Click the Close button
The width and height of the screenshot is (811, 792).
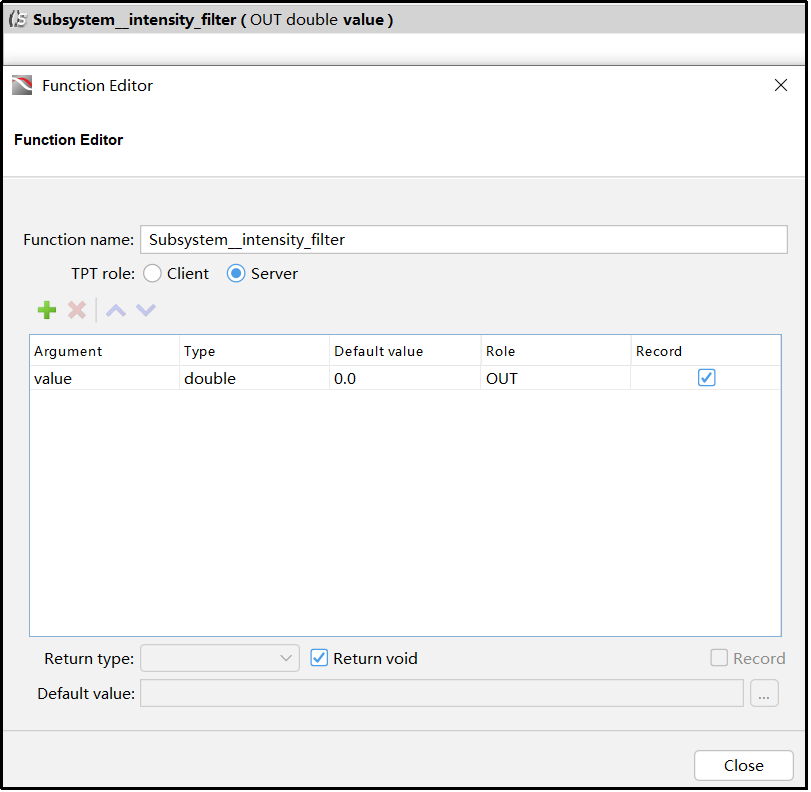click(744, 766)
